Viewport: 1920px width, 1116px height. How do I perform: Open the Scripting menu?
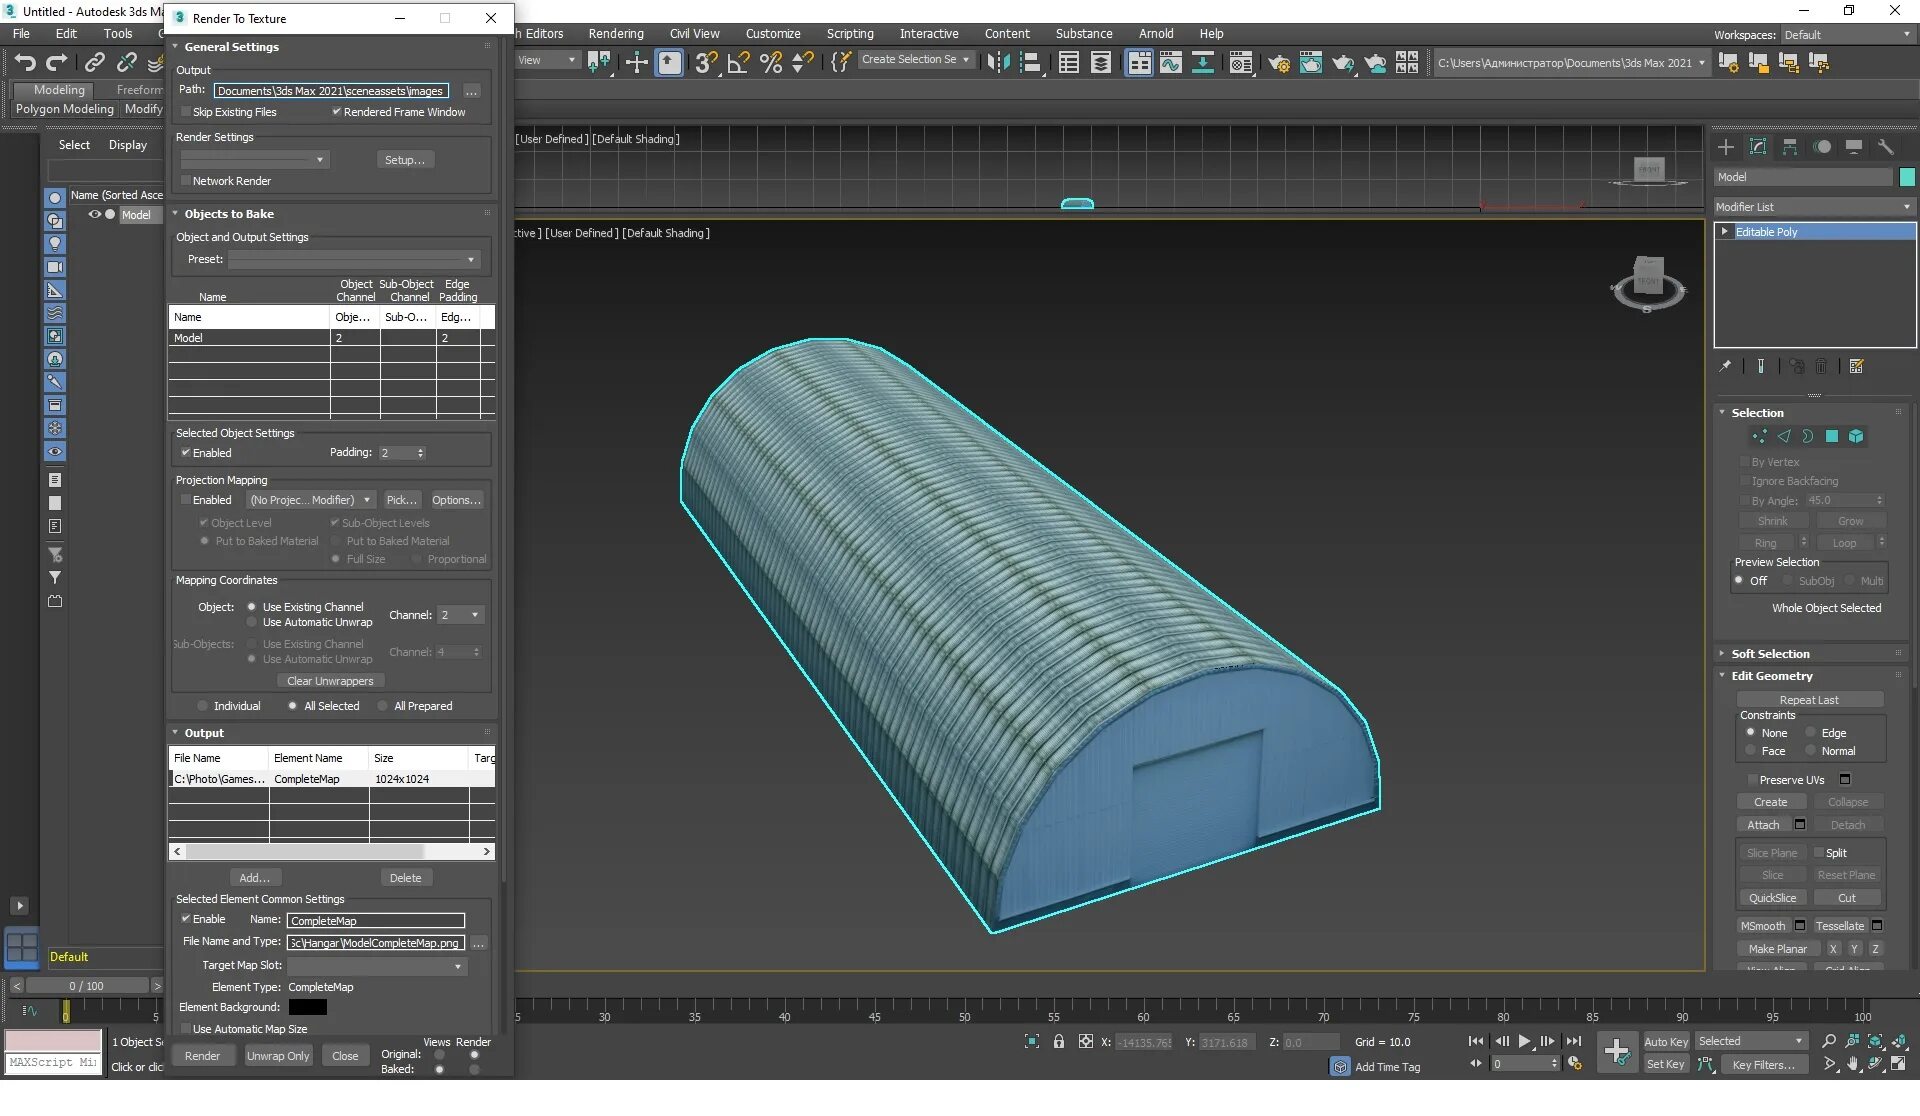point(850,34)
